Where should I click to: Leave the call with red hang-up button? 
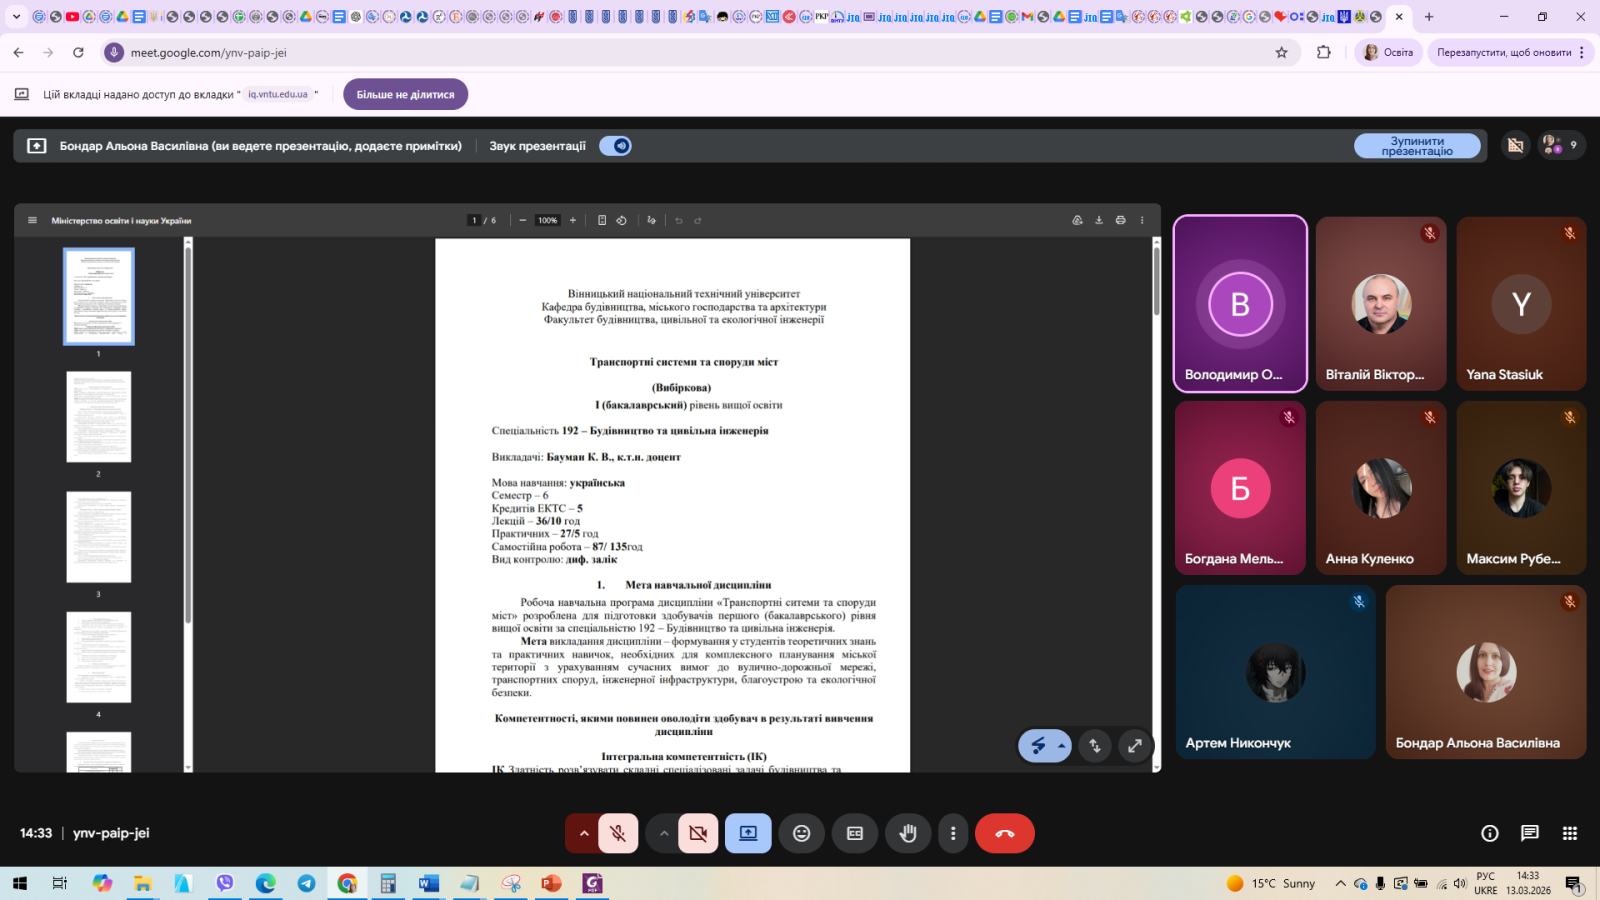click(1004, 833)
